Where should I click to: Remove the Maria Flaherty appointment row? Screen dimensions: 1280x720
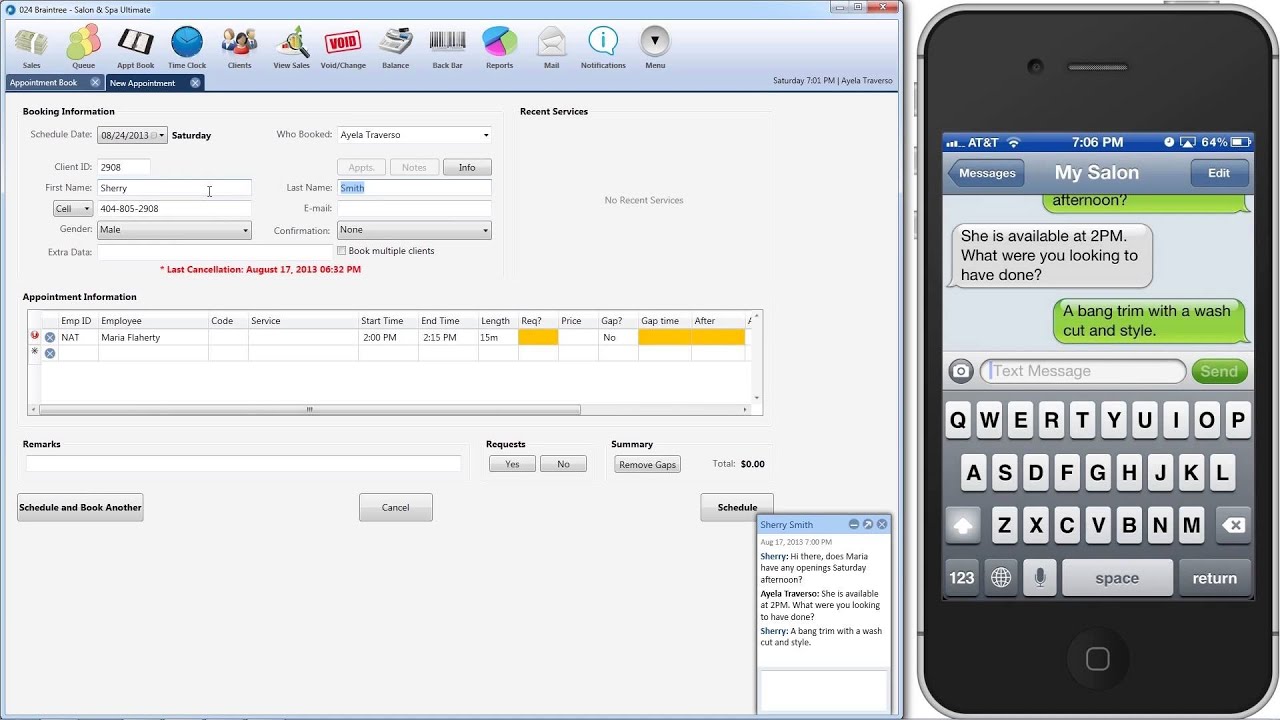coord(50,338)
